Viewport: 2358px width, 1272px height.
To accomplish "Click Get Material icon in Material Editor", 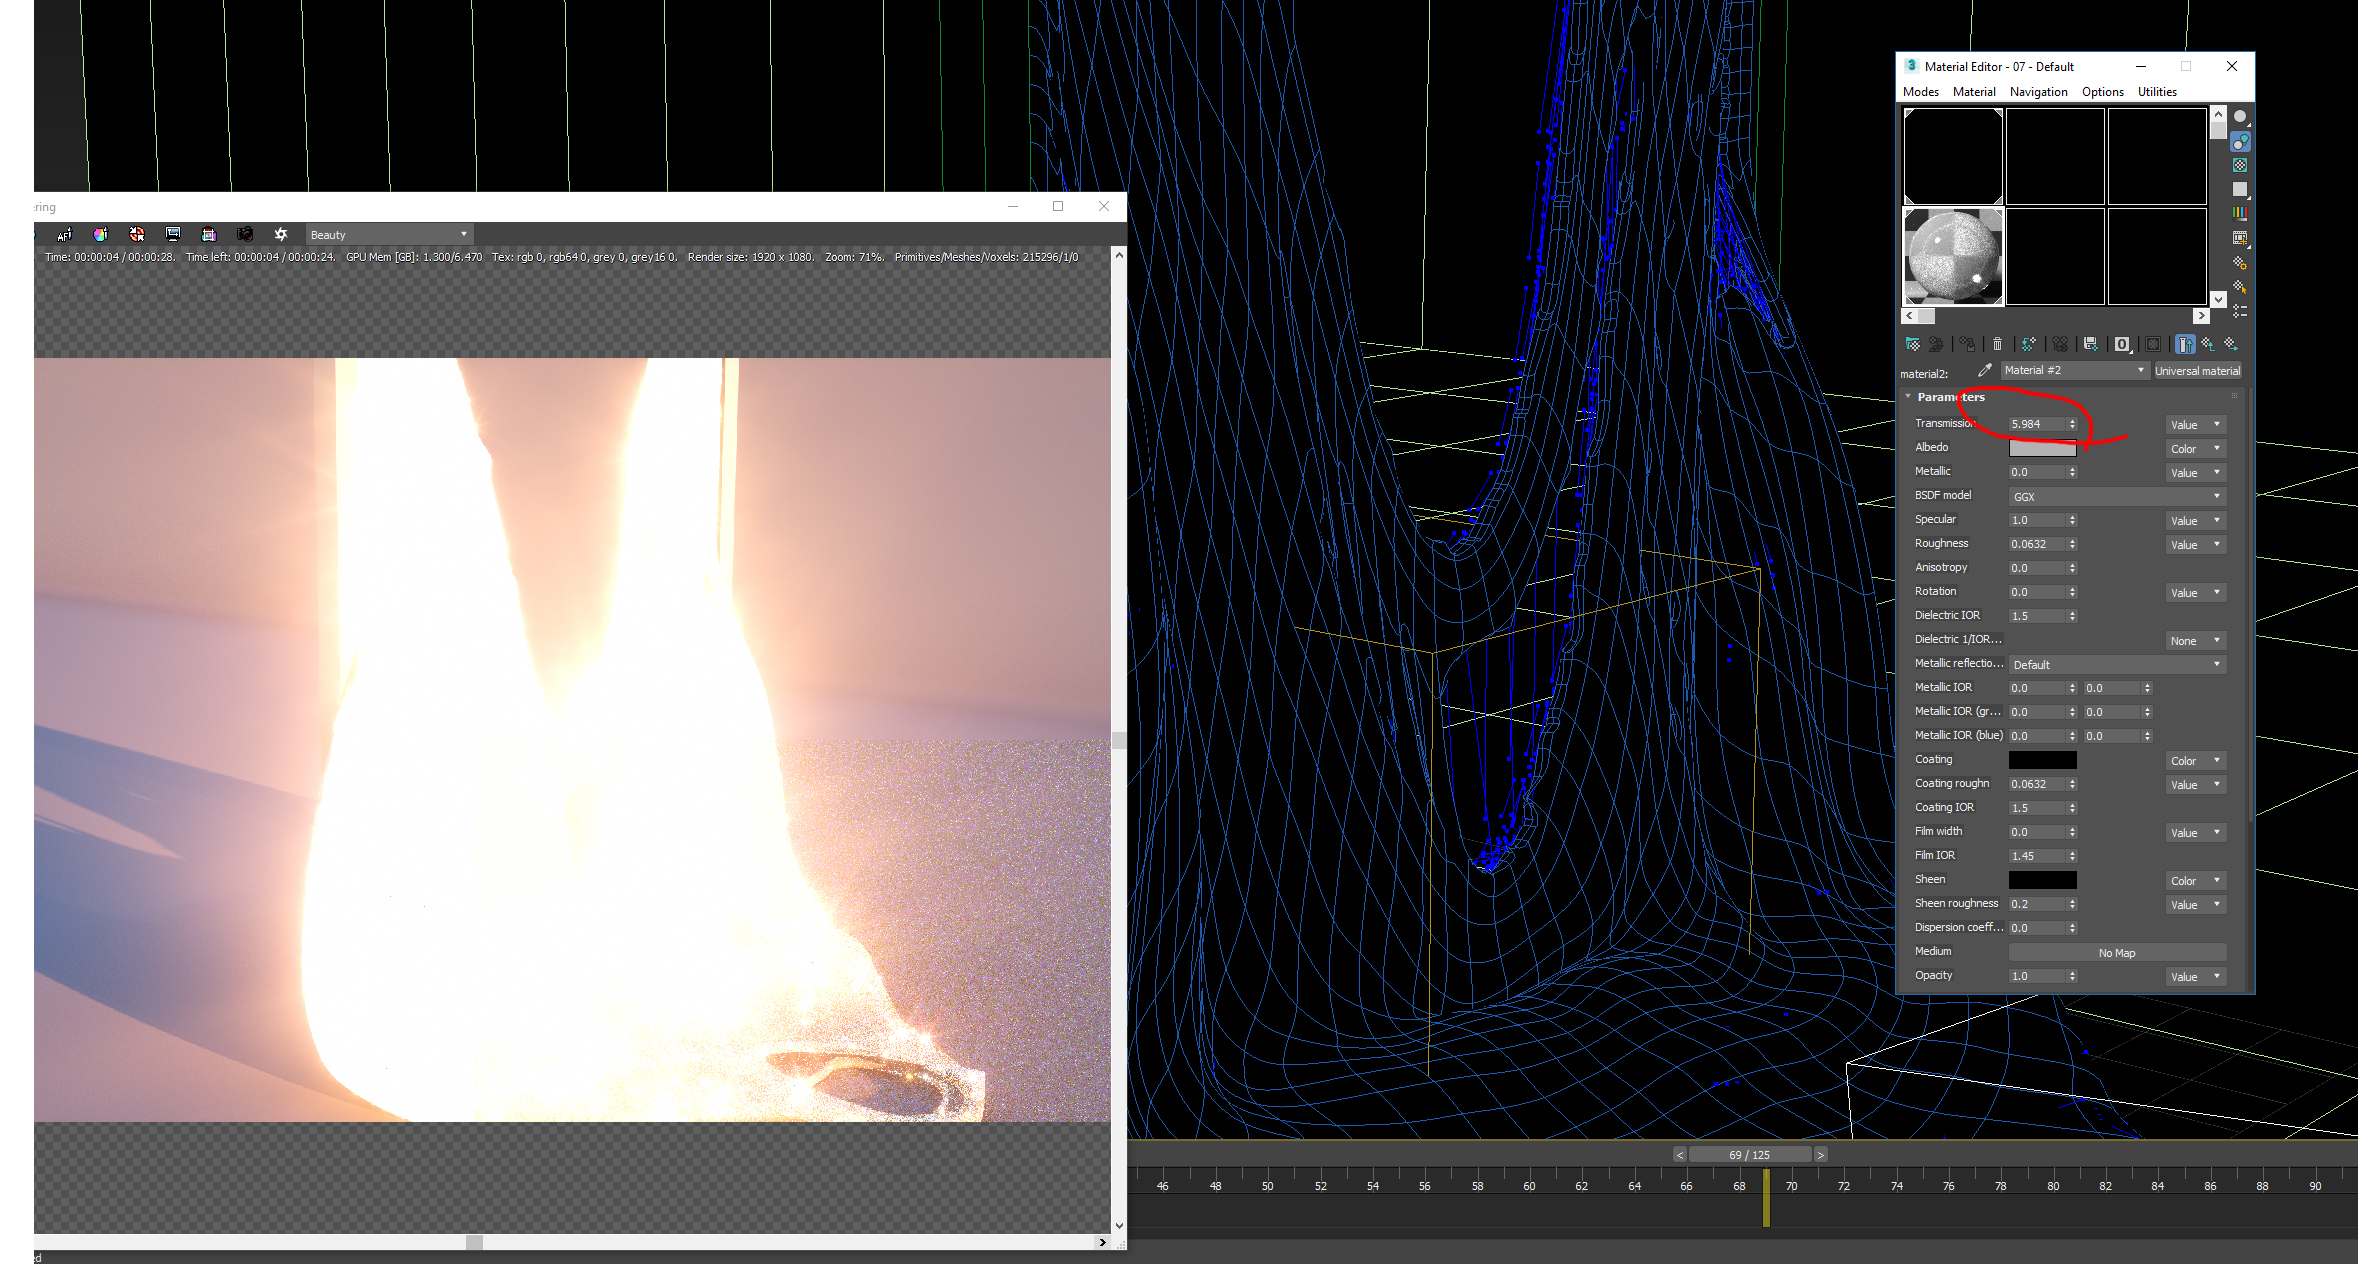I will 1913,344.
